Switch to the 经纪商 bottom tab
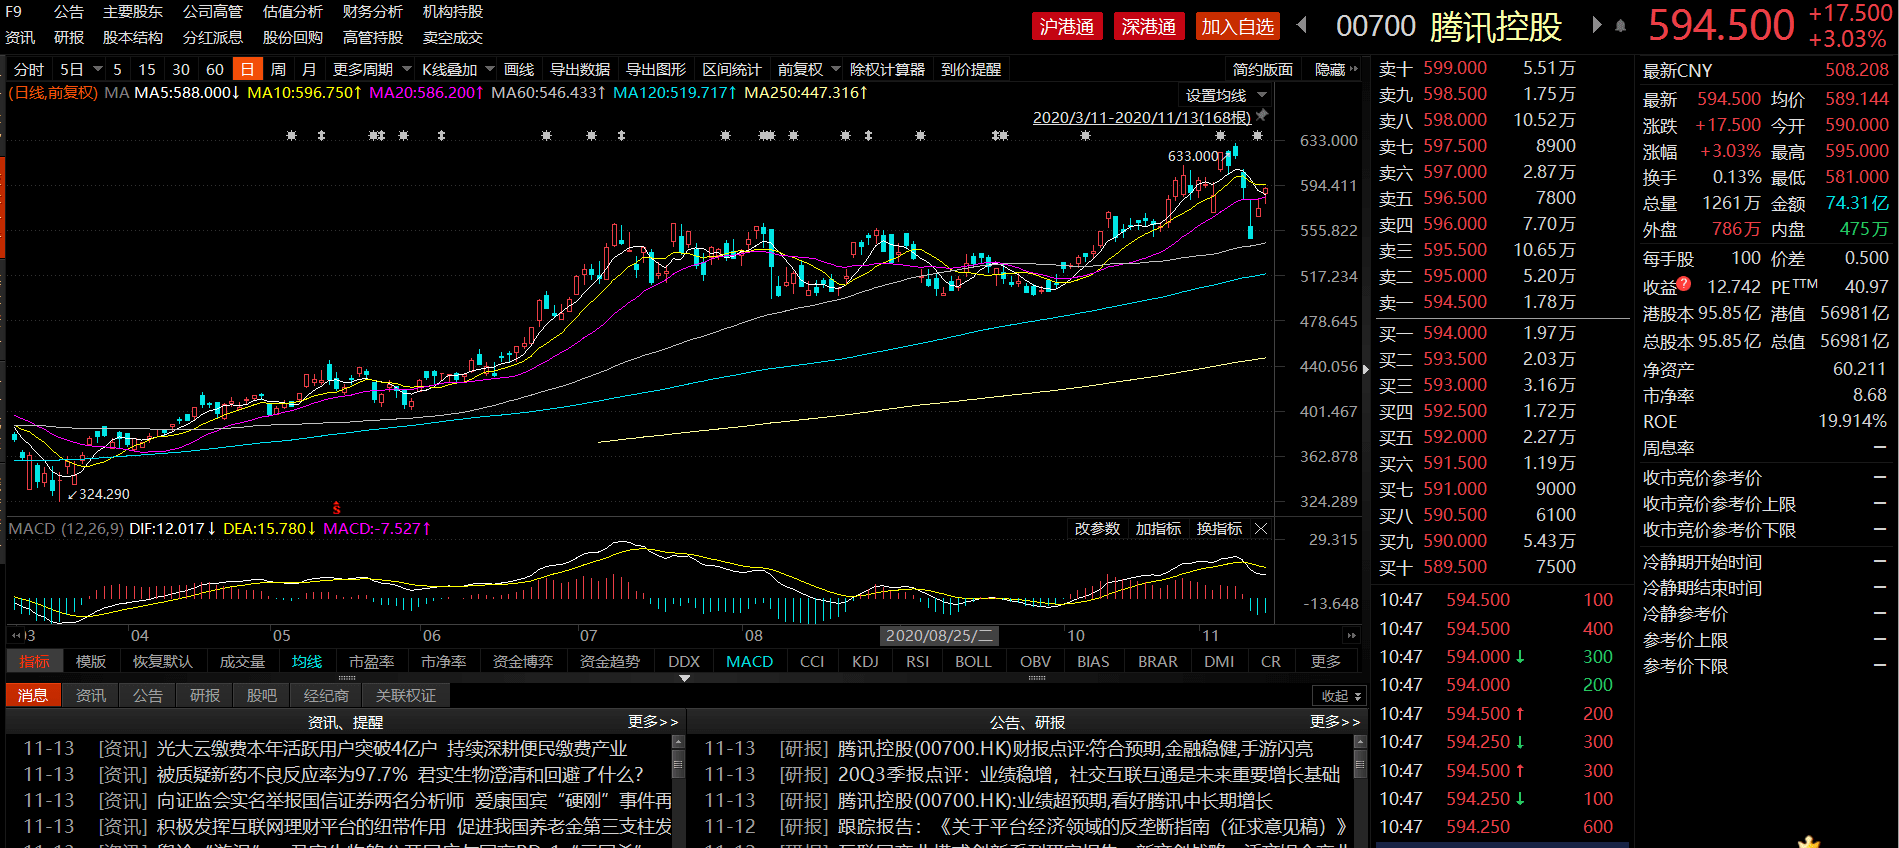The height and width of the screenshot is (848, 1899). (326, 696)
